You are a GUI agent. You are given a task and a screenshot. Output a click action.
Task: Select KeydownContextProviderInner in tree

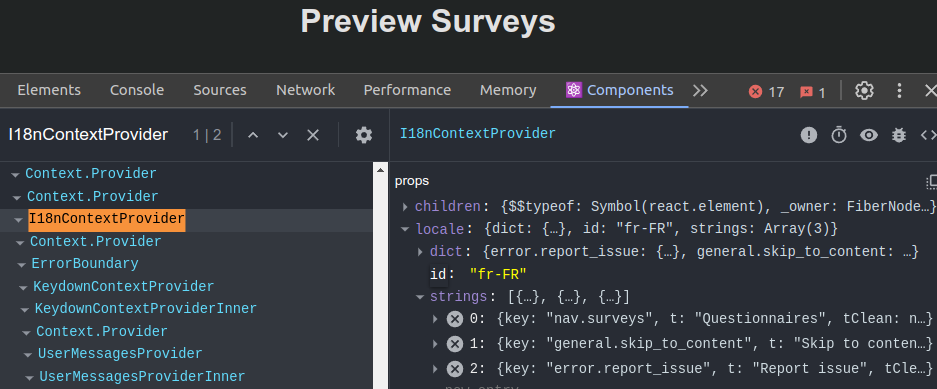[x=146, y=309]
